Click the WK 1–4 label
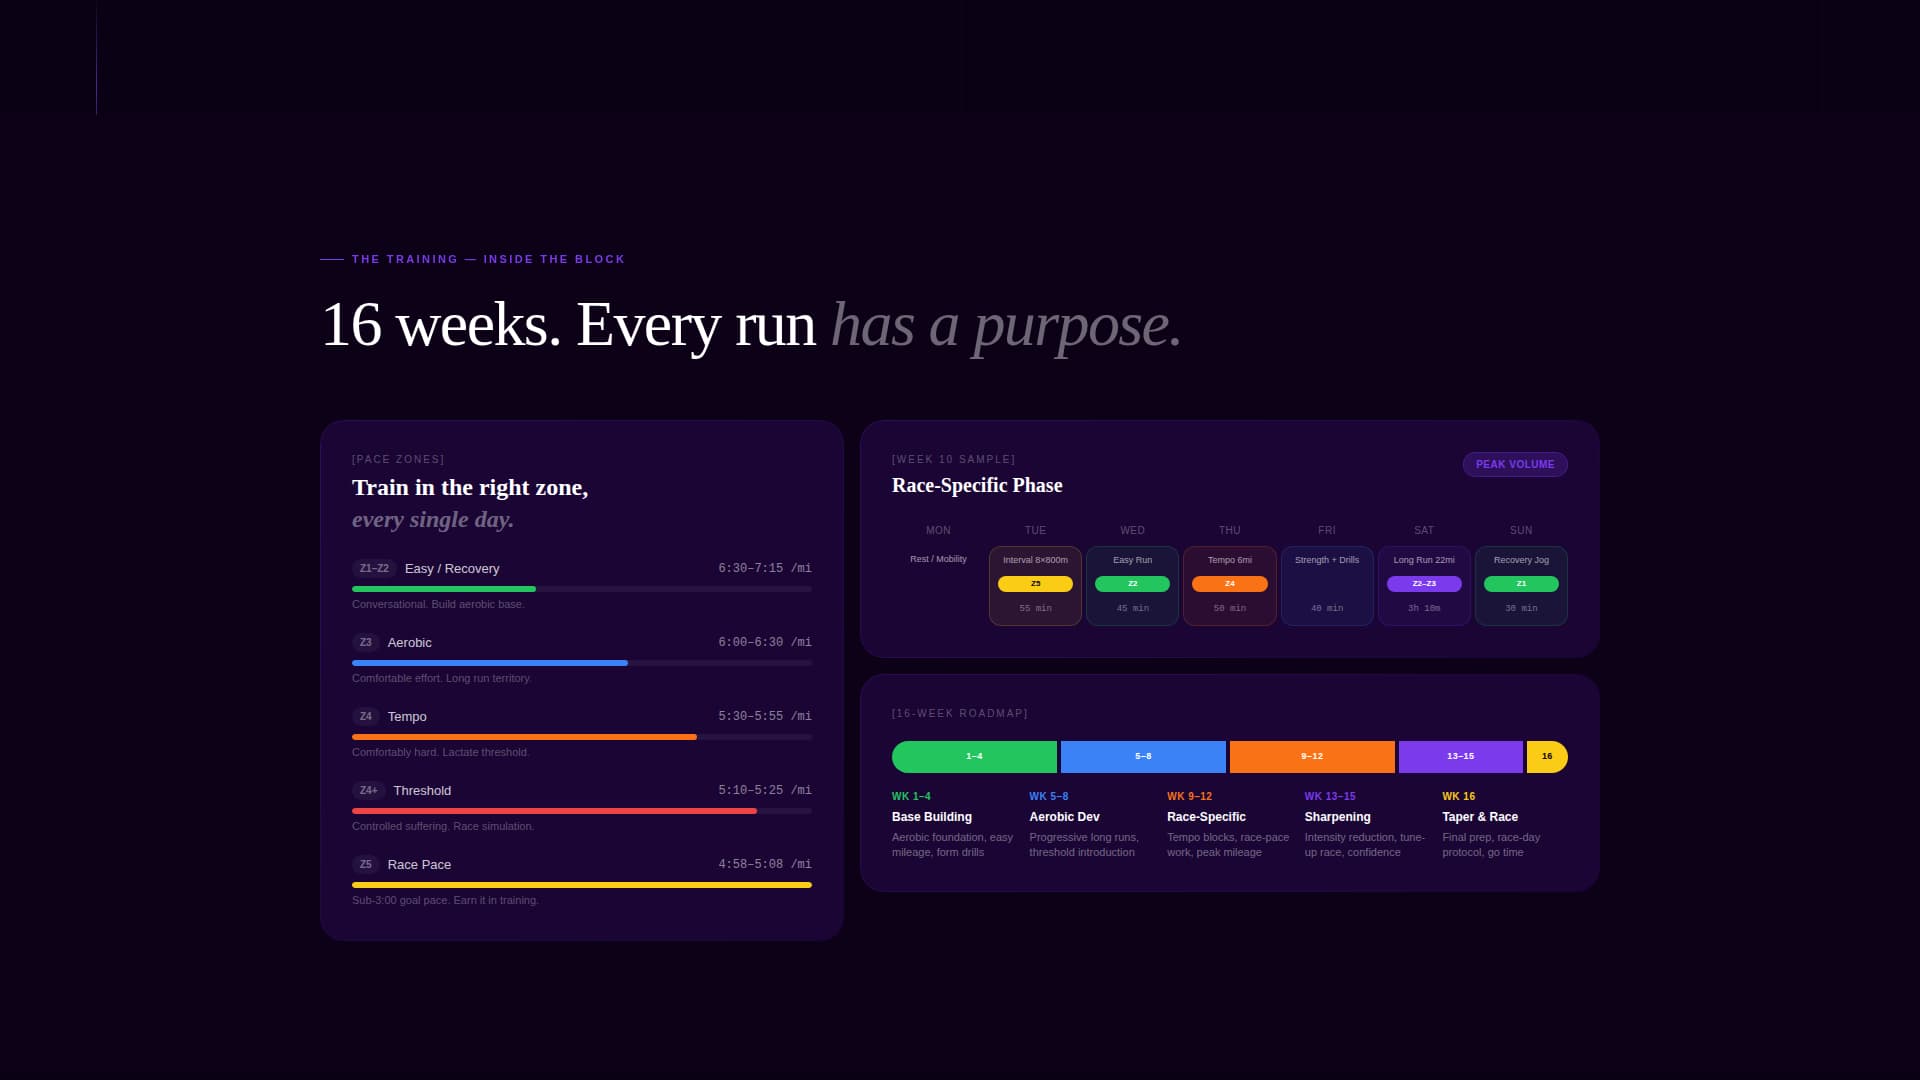Viewport: 1920px width, 1080px height. click(911, 796)
